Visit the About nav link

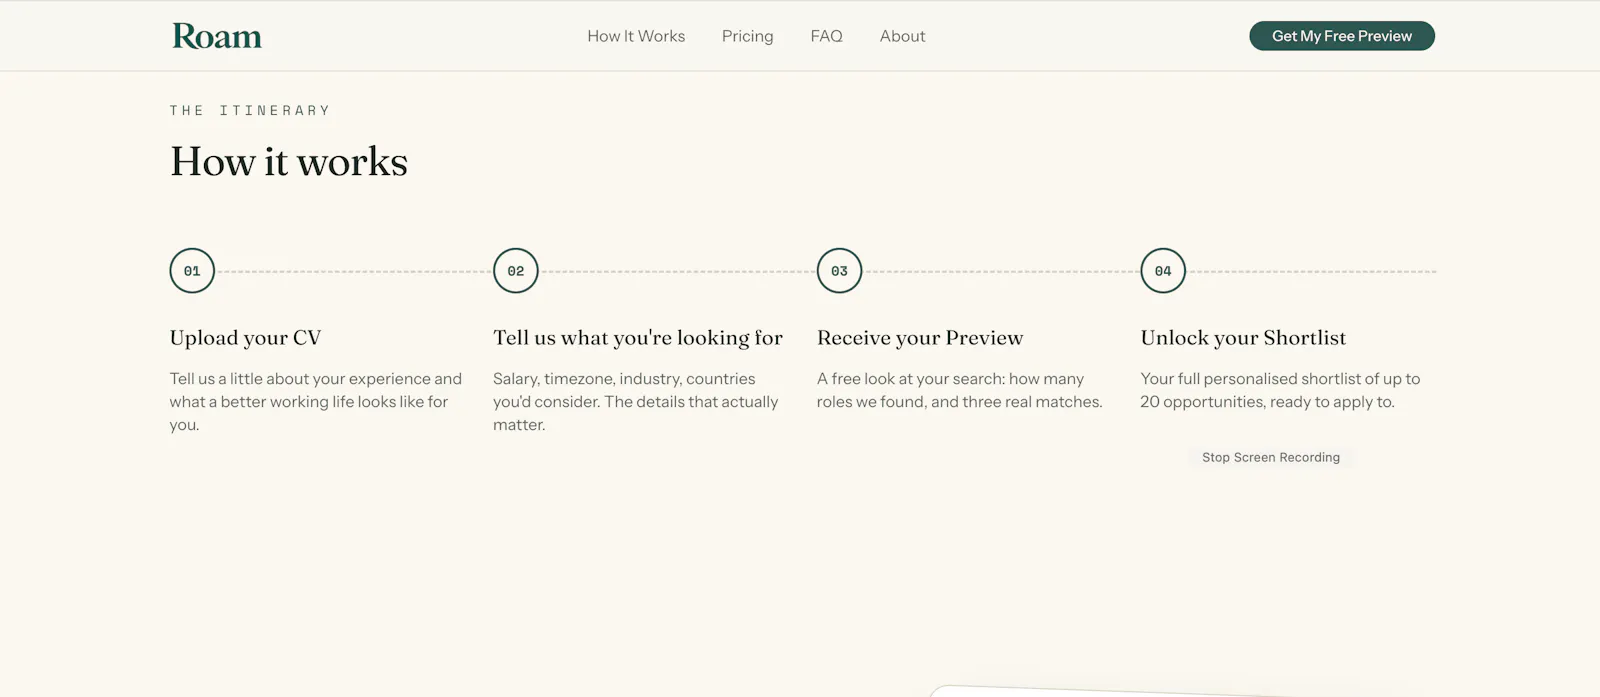point(902,36)
